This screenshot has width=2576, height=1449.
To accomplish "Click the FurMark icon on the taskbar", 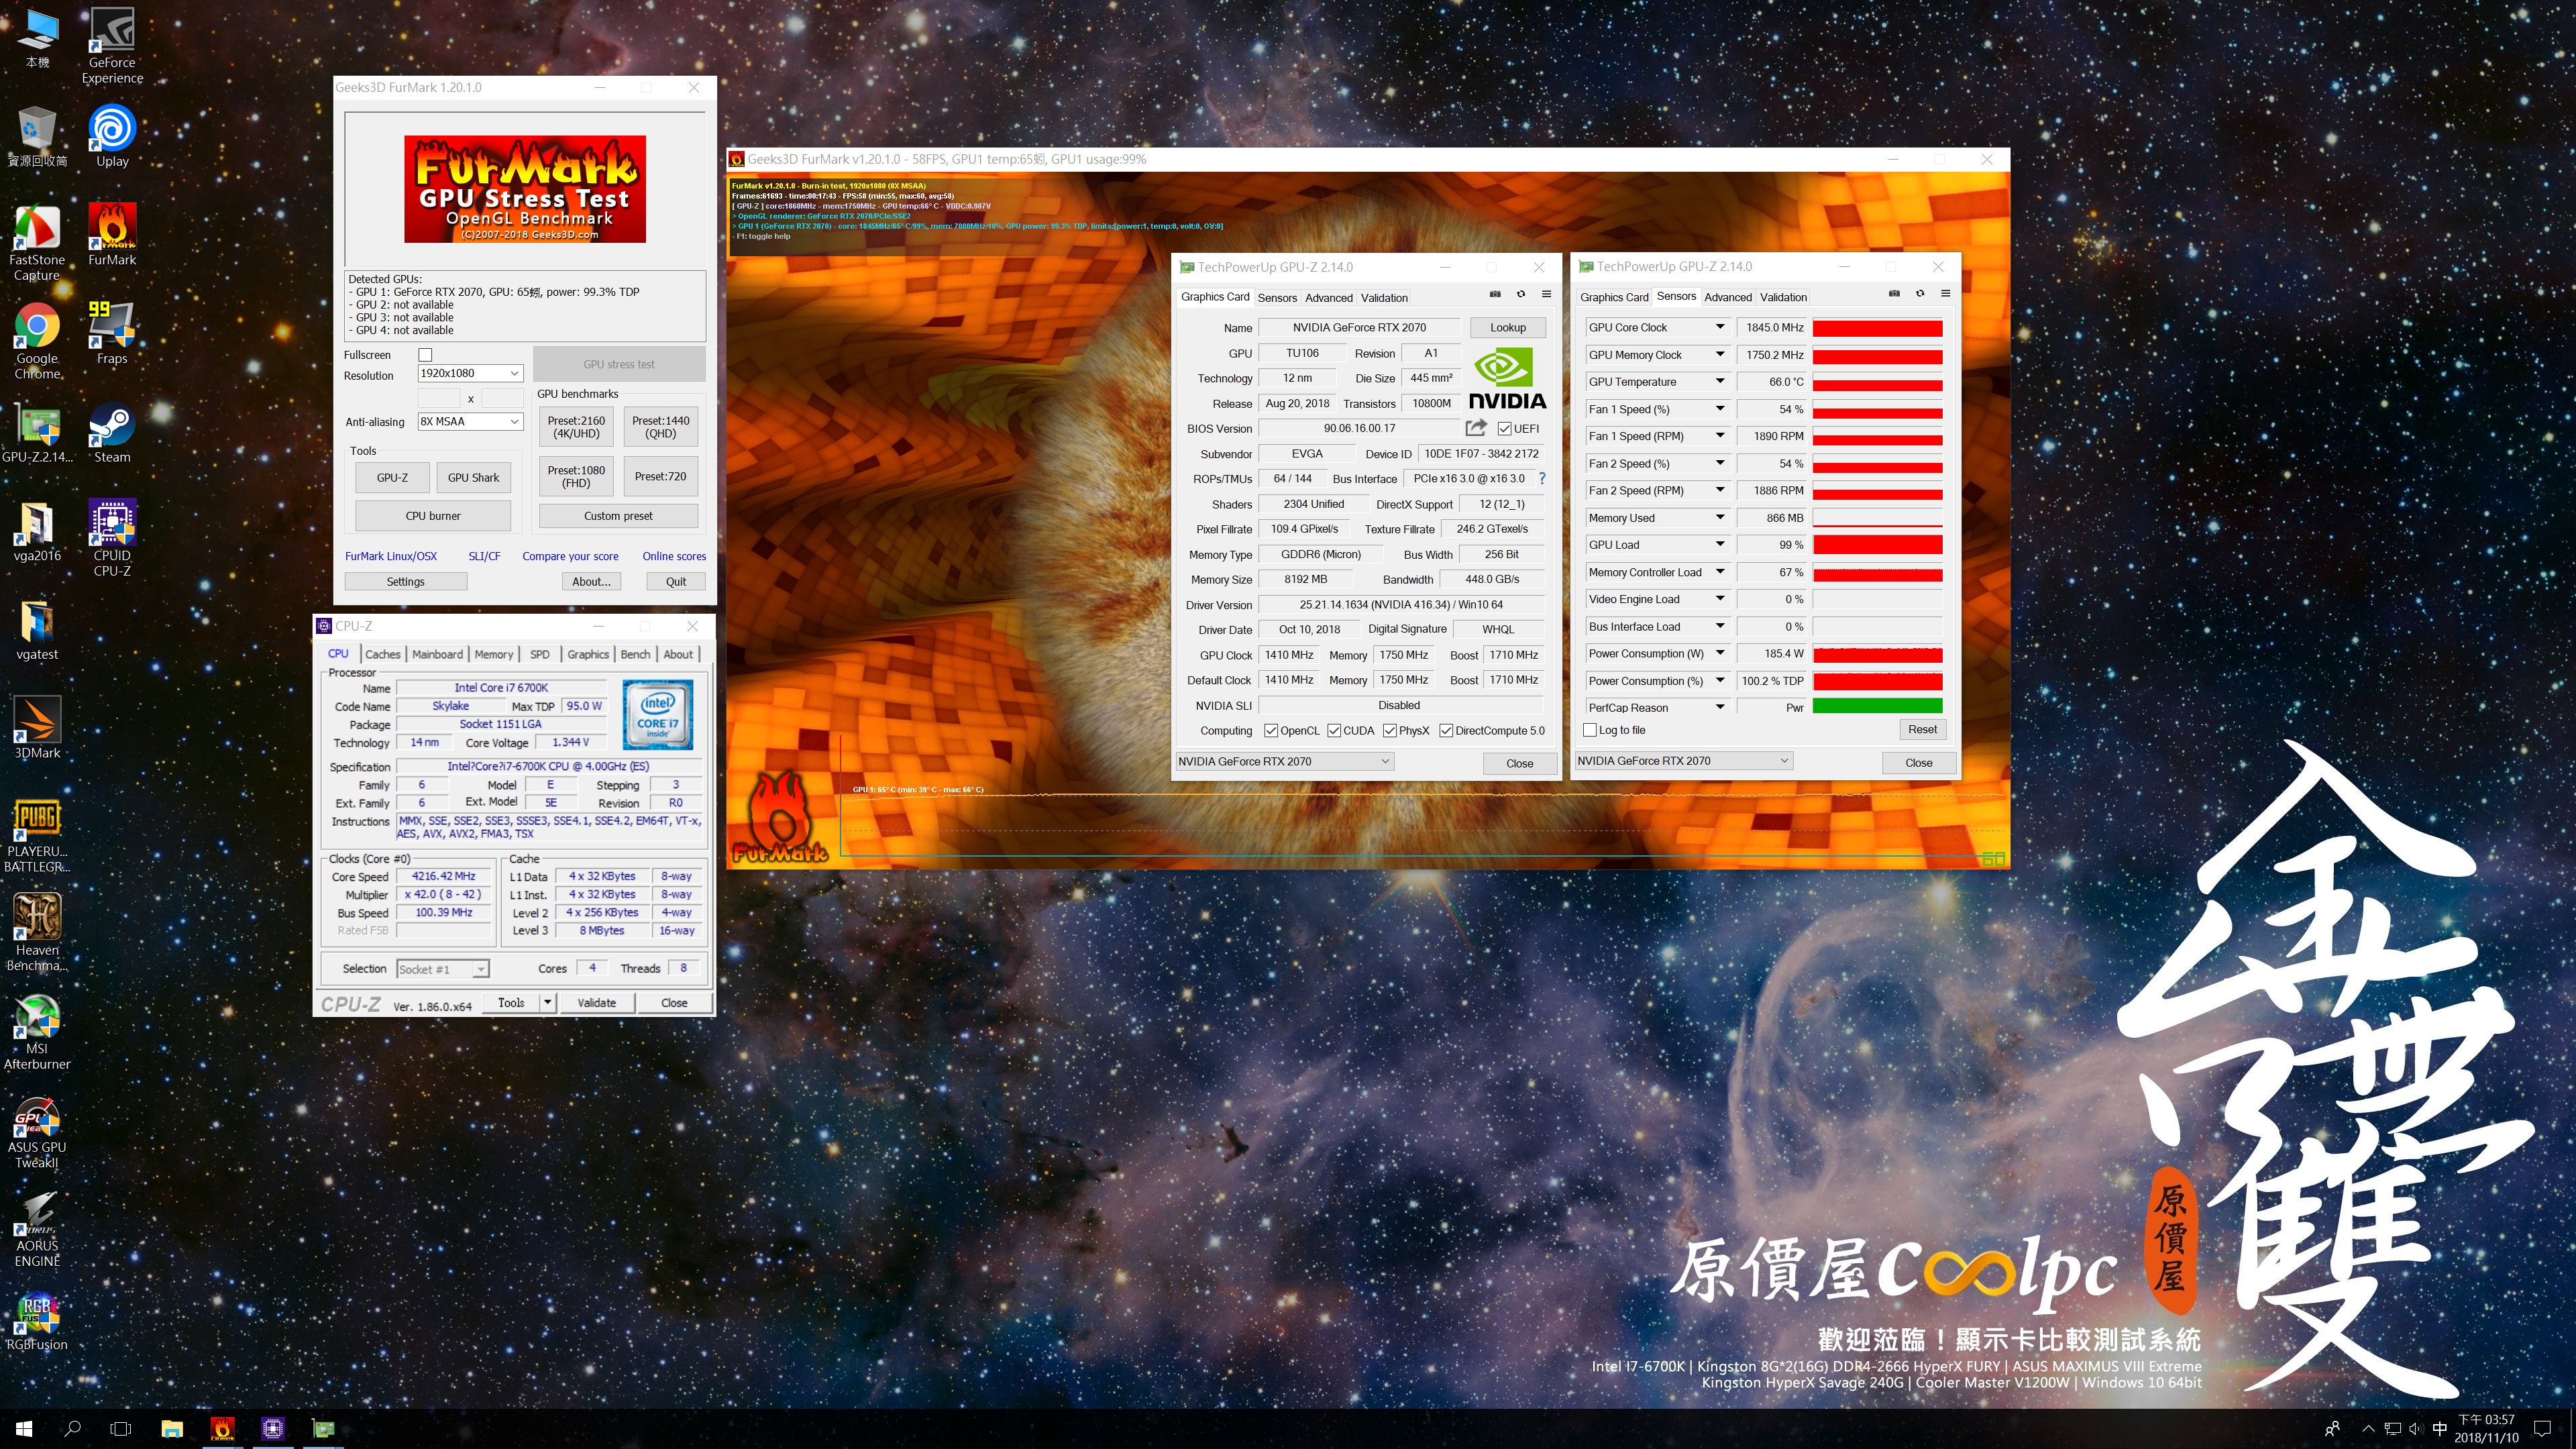I will tap(222, 1428).
